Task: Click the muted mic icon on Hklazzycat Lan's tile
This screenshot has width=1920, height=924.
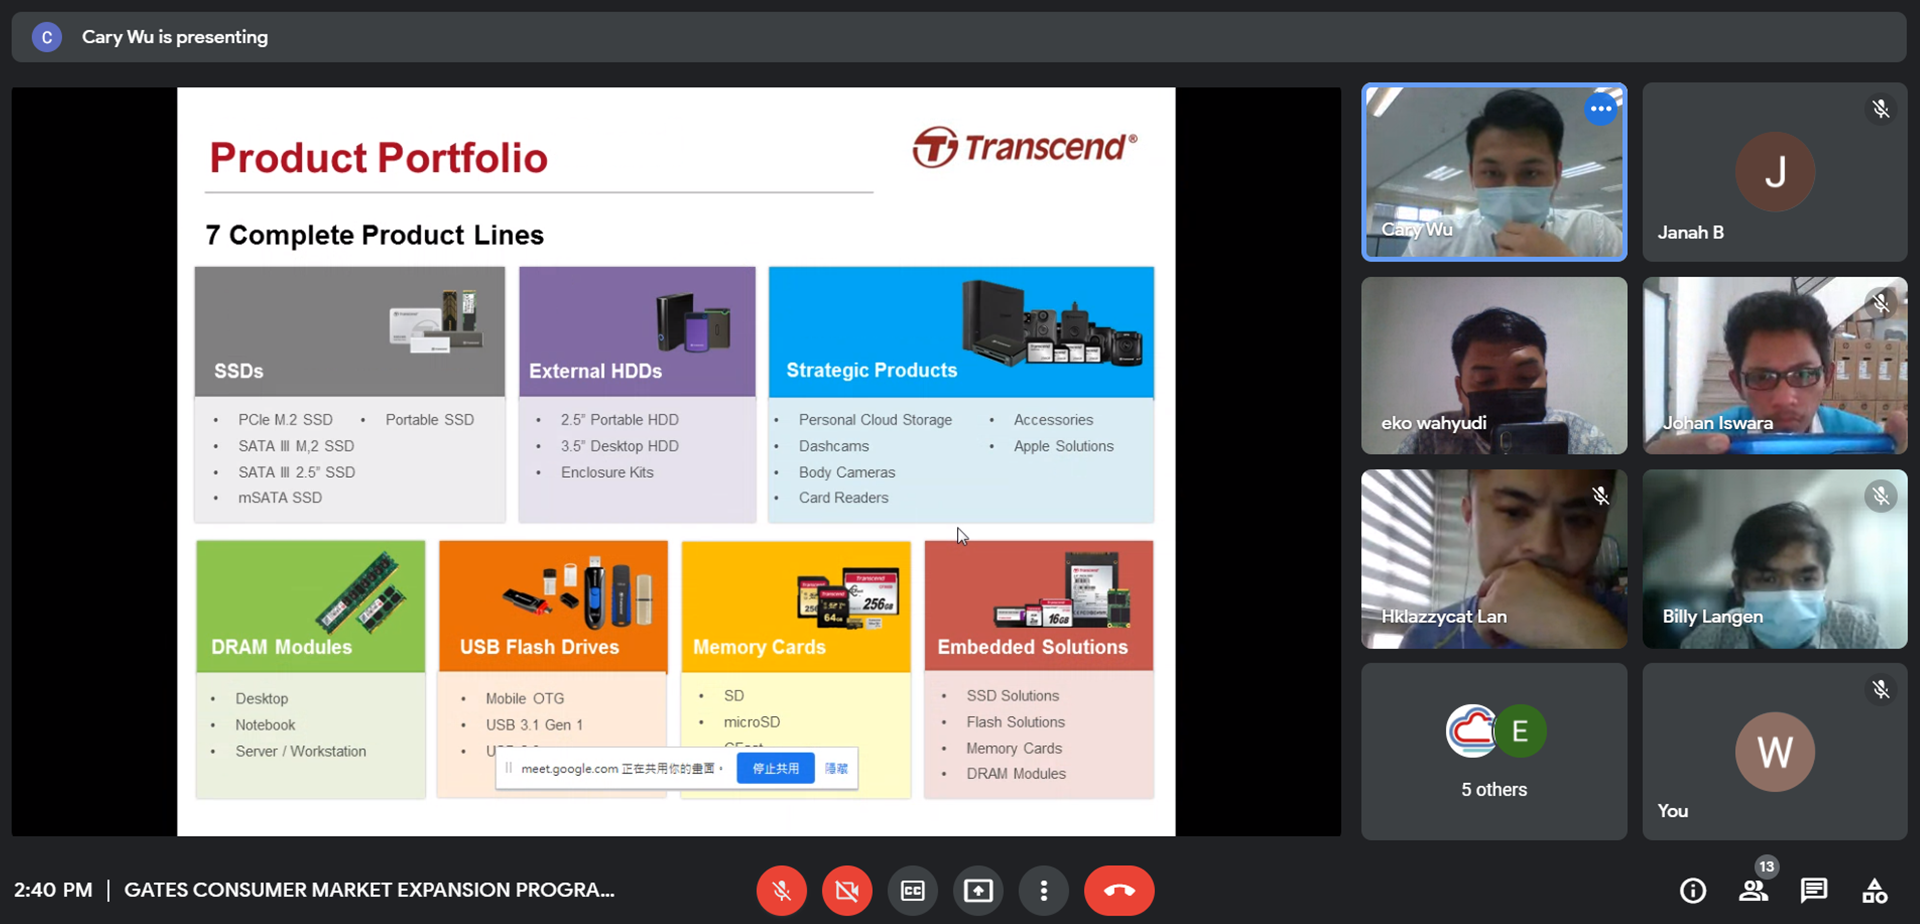Action: (x=1600, y=496)
